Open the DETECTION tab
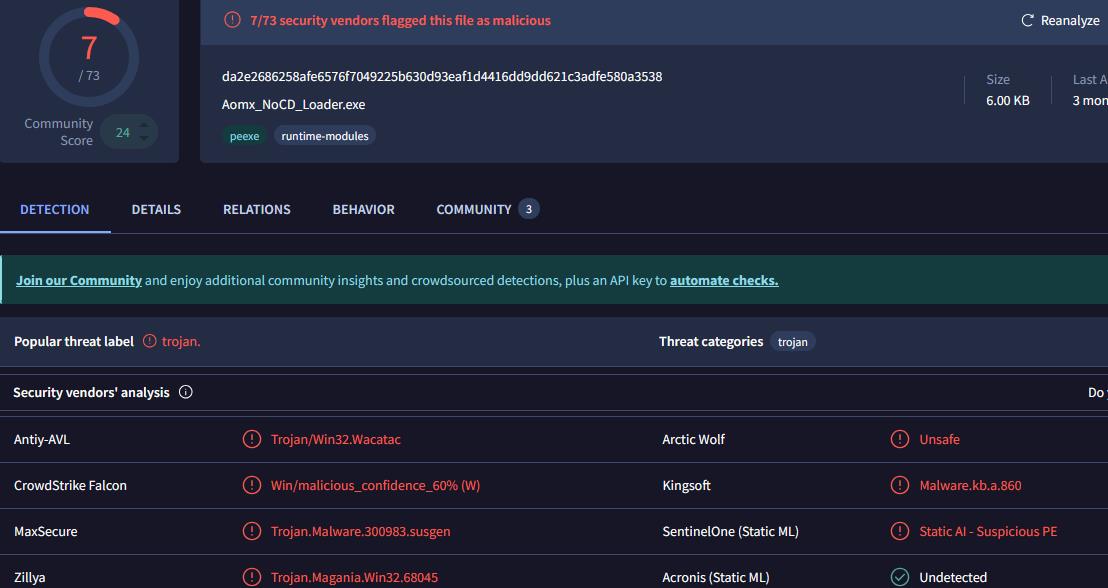 54,209
